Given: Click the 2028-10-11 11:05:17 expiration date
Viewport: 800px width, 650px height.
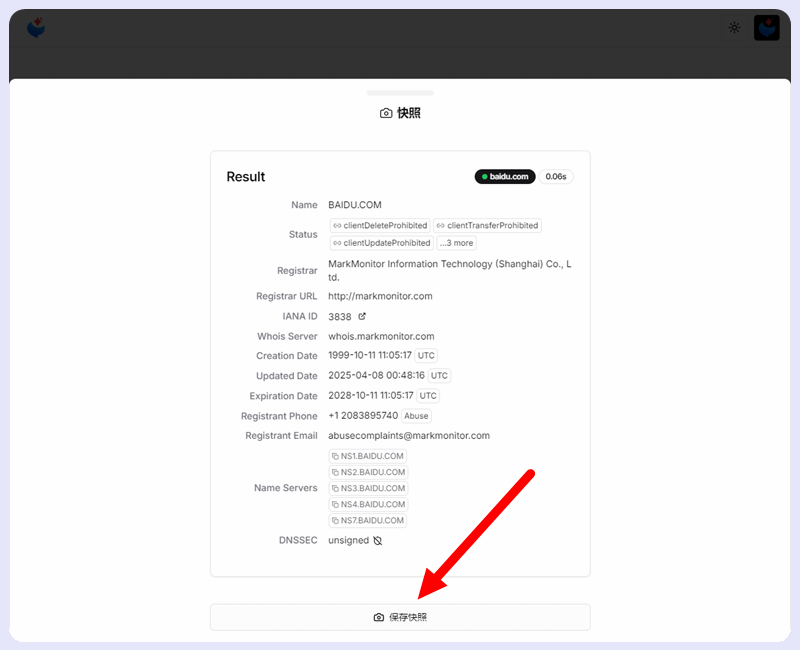Looking at the screenshot, I should pos(370,395).
